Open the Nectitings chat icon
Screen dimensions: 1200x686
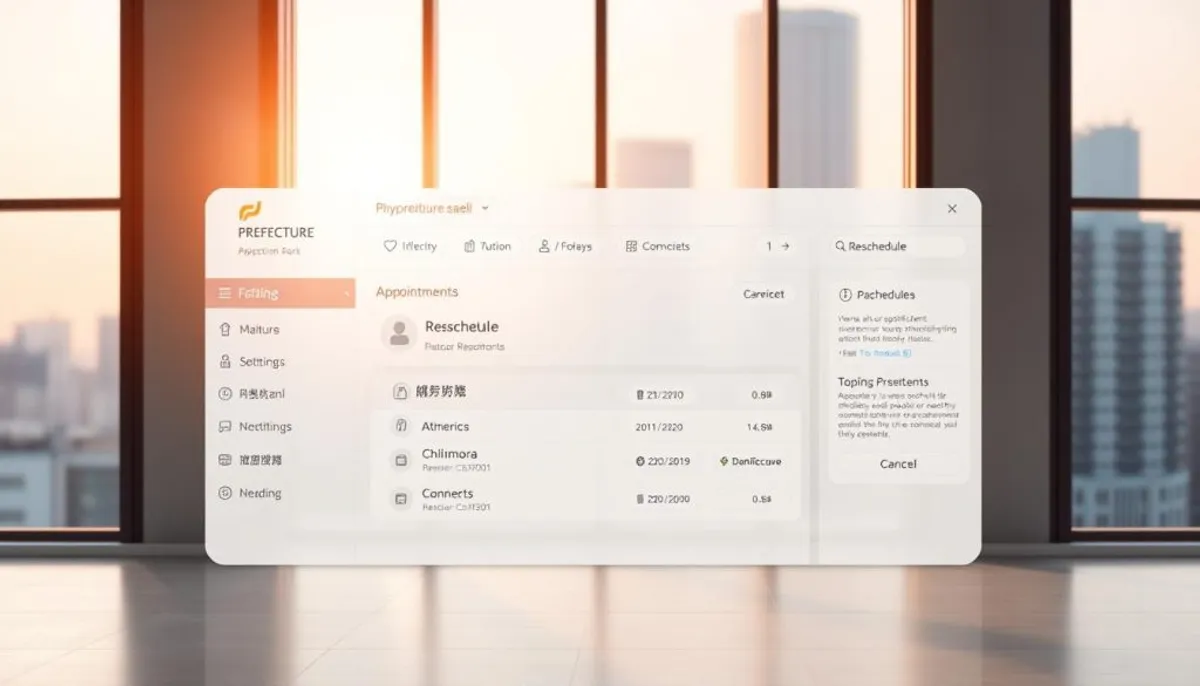click(x=224, y=426)
